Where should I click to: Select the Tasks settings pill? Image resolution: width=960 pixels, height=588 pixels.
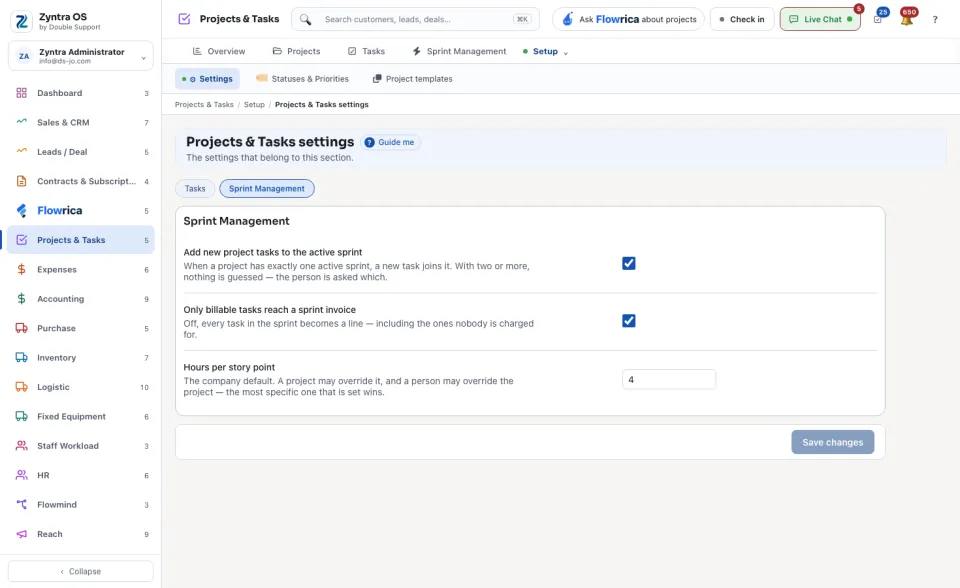(x=195, y=189)
